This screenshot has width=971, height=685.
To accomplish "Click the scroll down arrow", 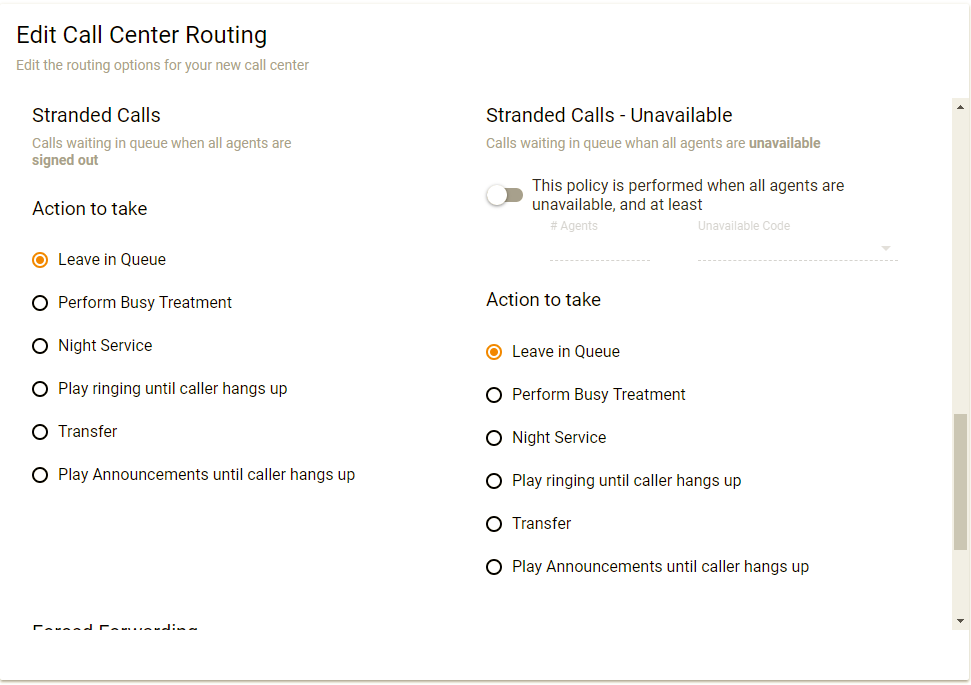I will coord(961,621).
